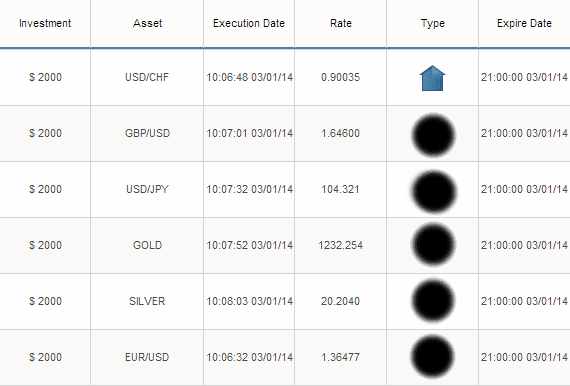Sort by Asset column header

click(x=147, y=23)
